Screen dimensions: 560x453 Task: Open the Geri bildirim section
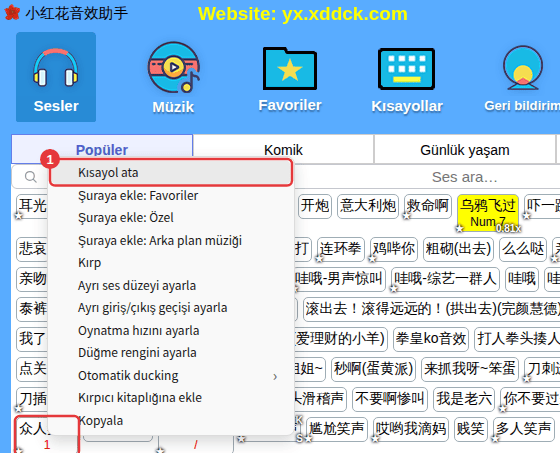(522, 79)
